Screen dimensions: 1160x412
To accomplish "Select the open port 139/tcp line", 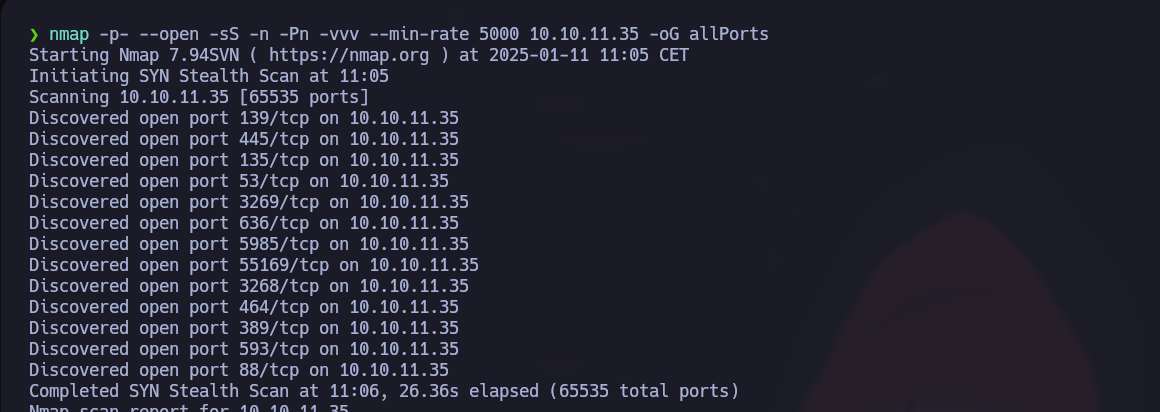I will [x=243, y=118].
